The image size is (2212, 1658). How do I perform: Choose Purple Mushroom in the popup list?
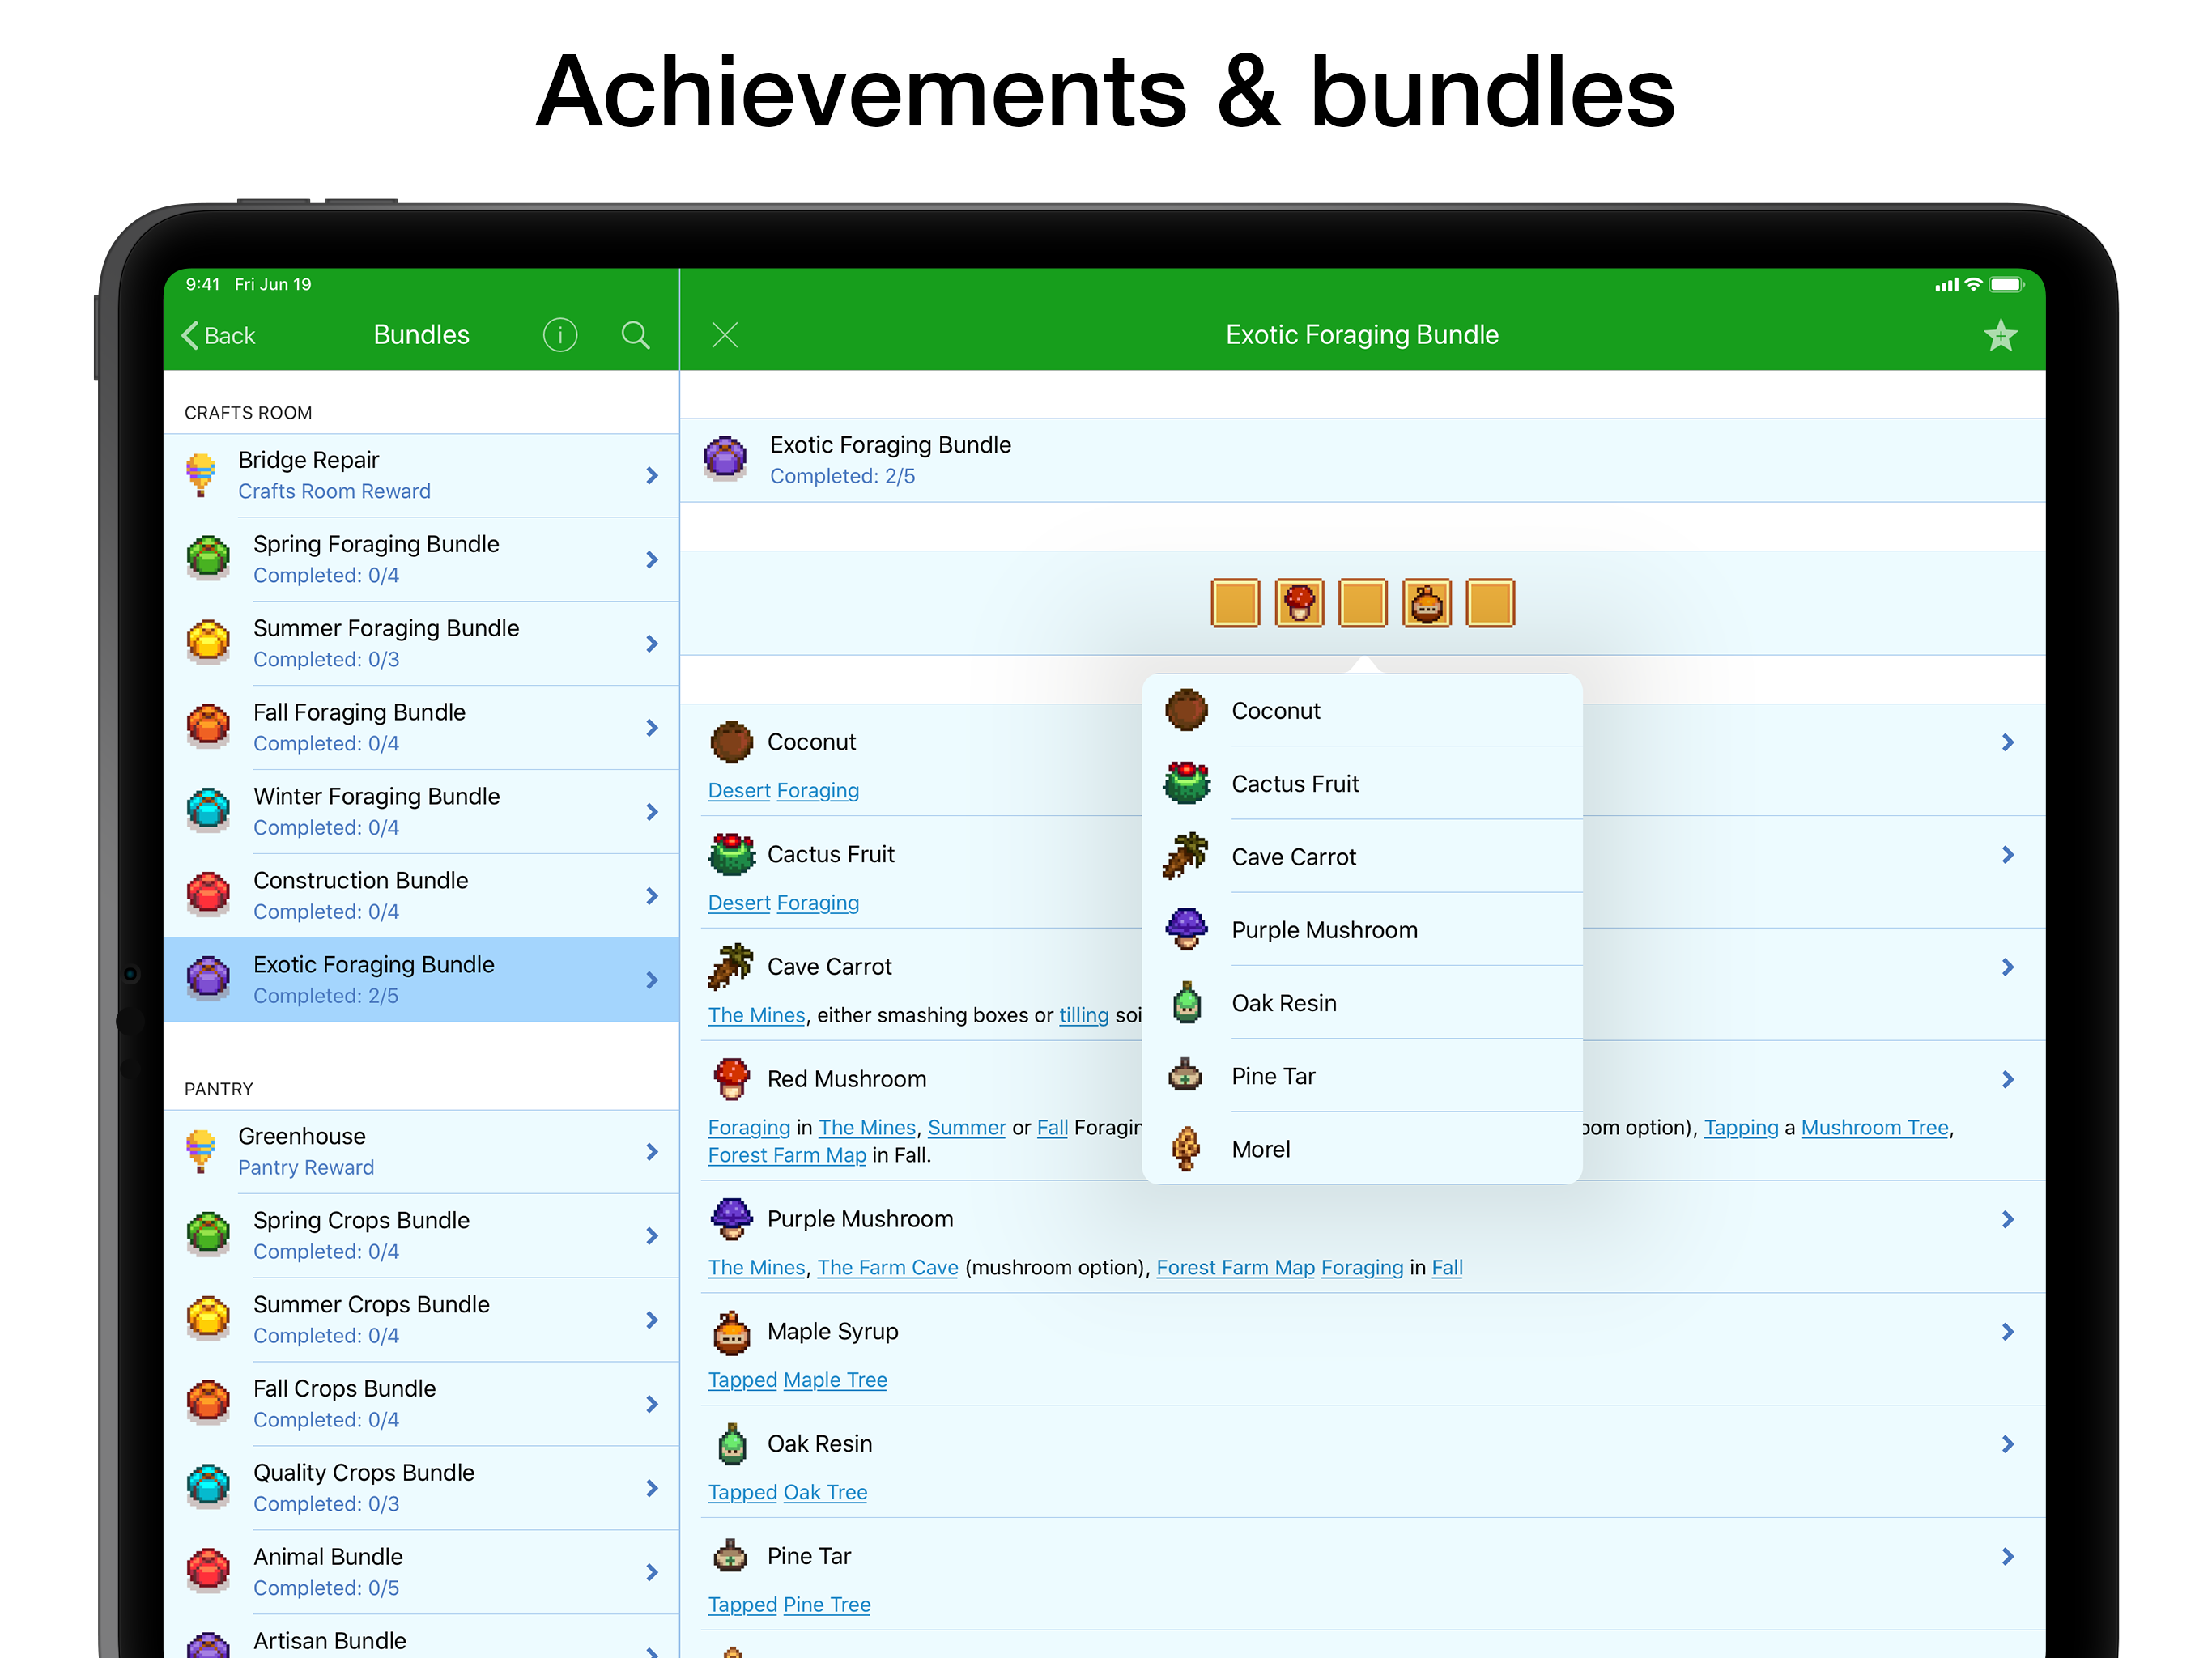click(1362, 930)
